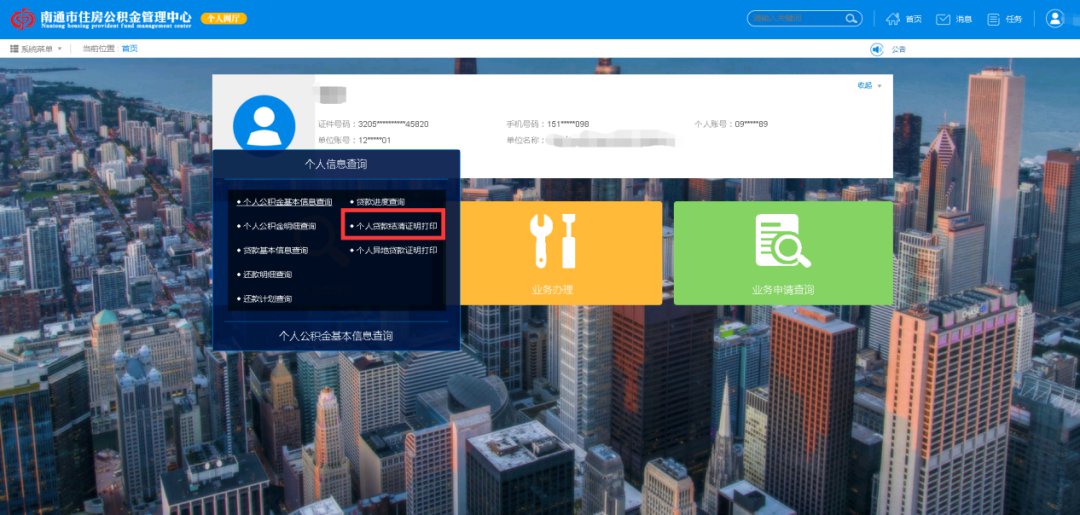Viewport: 1080px width, 515px height.
Task: Select 个人贷款结清证明打印 menu item
Action: 396,226
